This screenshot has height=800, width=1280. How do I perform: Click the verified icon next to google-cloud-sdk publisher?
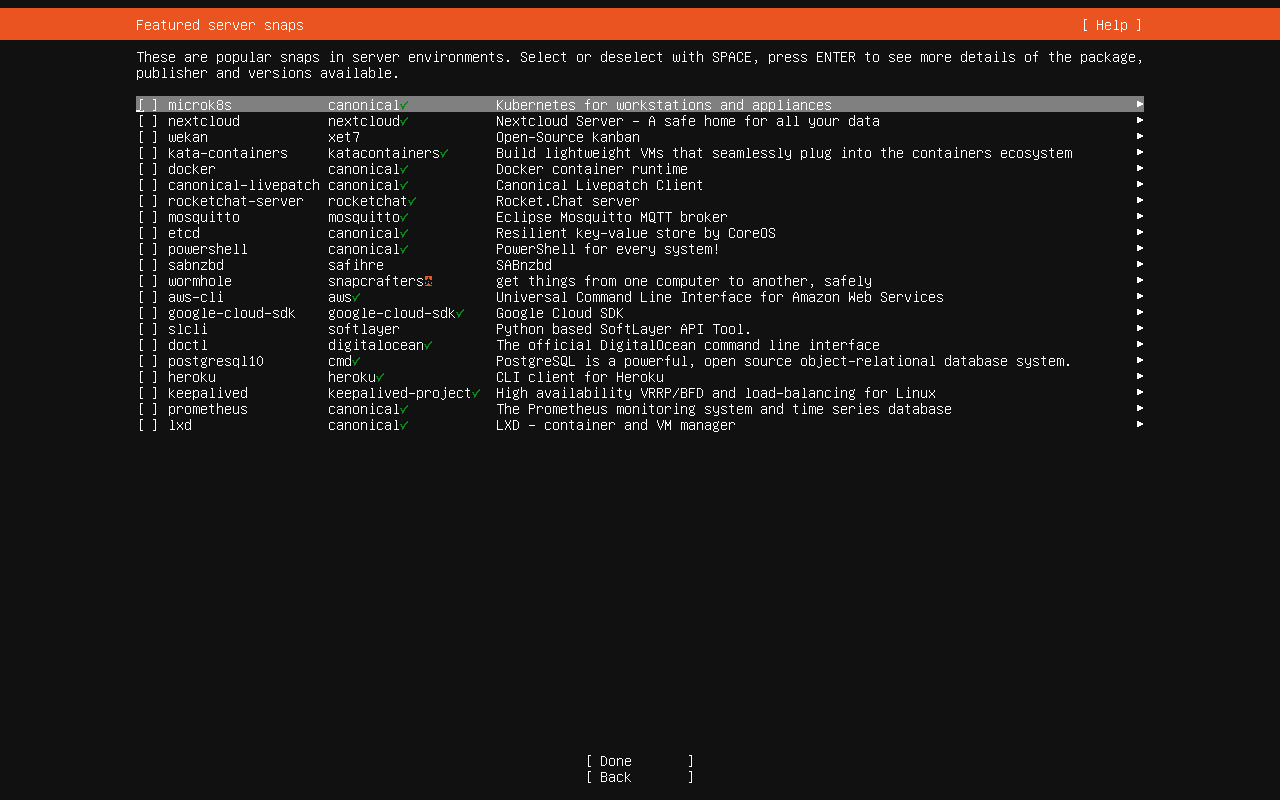(x=461, y=313)
